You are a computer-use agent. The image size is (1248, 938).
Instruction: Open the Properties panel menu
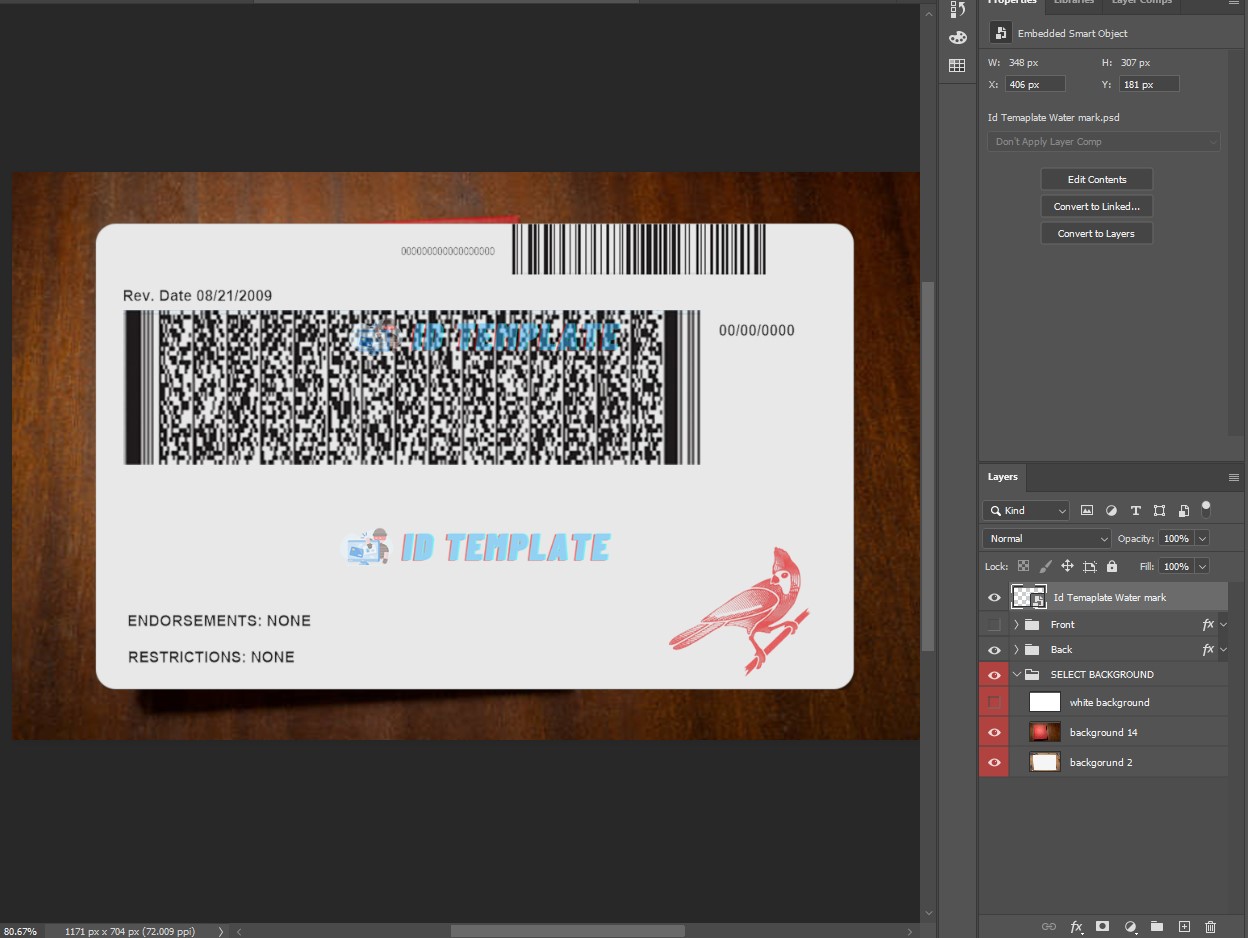1234,3
